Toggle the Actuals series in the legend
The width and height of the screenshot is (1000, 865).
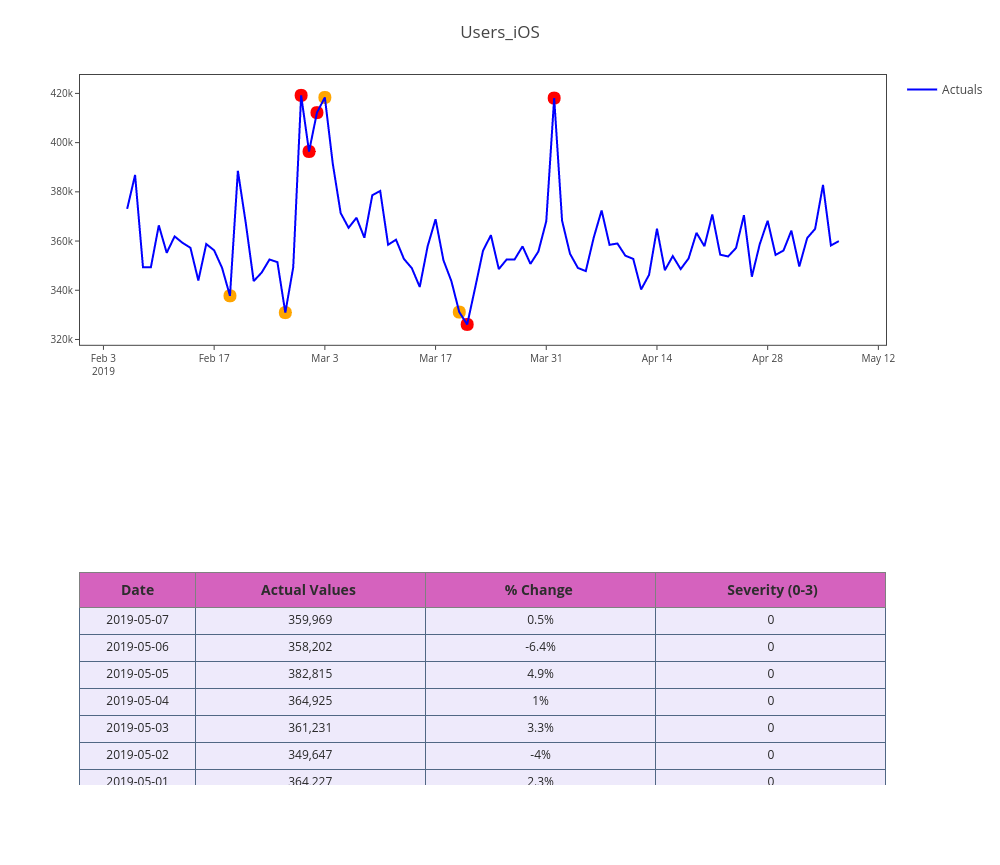pyautogui.click(x=961, y=90)
